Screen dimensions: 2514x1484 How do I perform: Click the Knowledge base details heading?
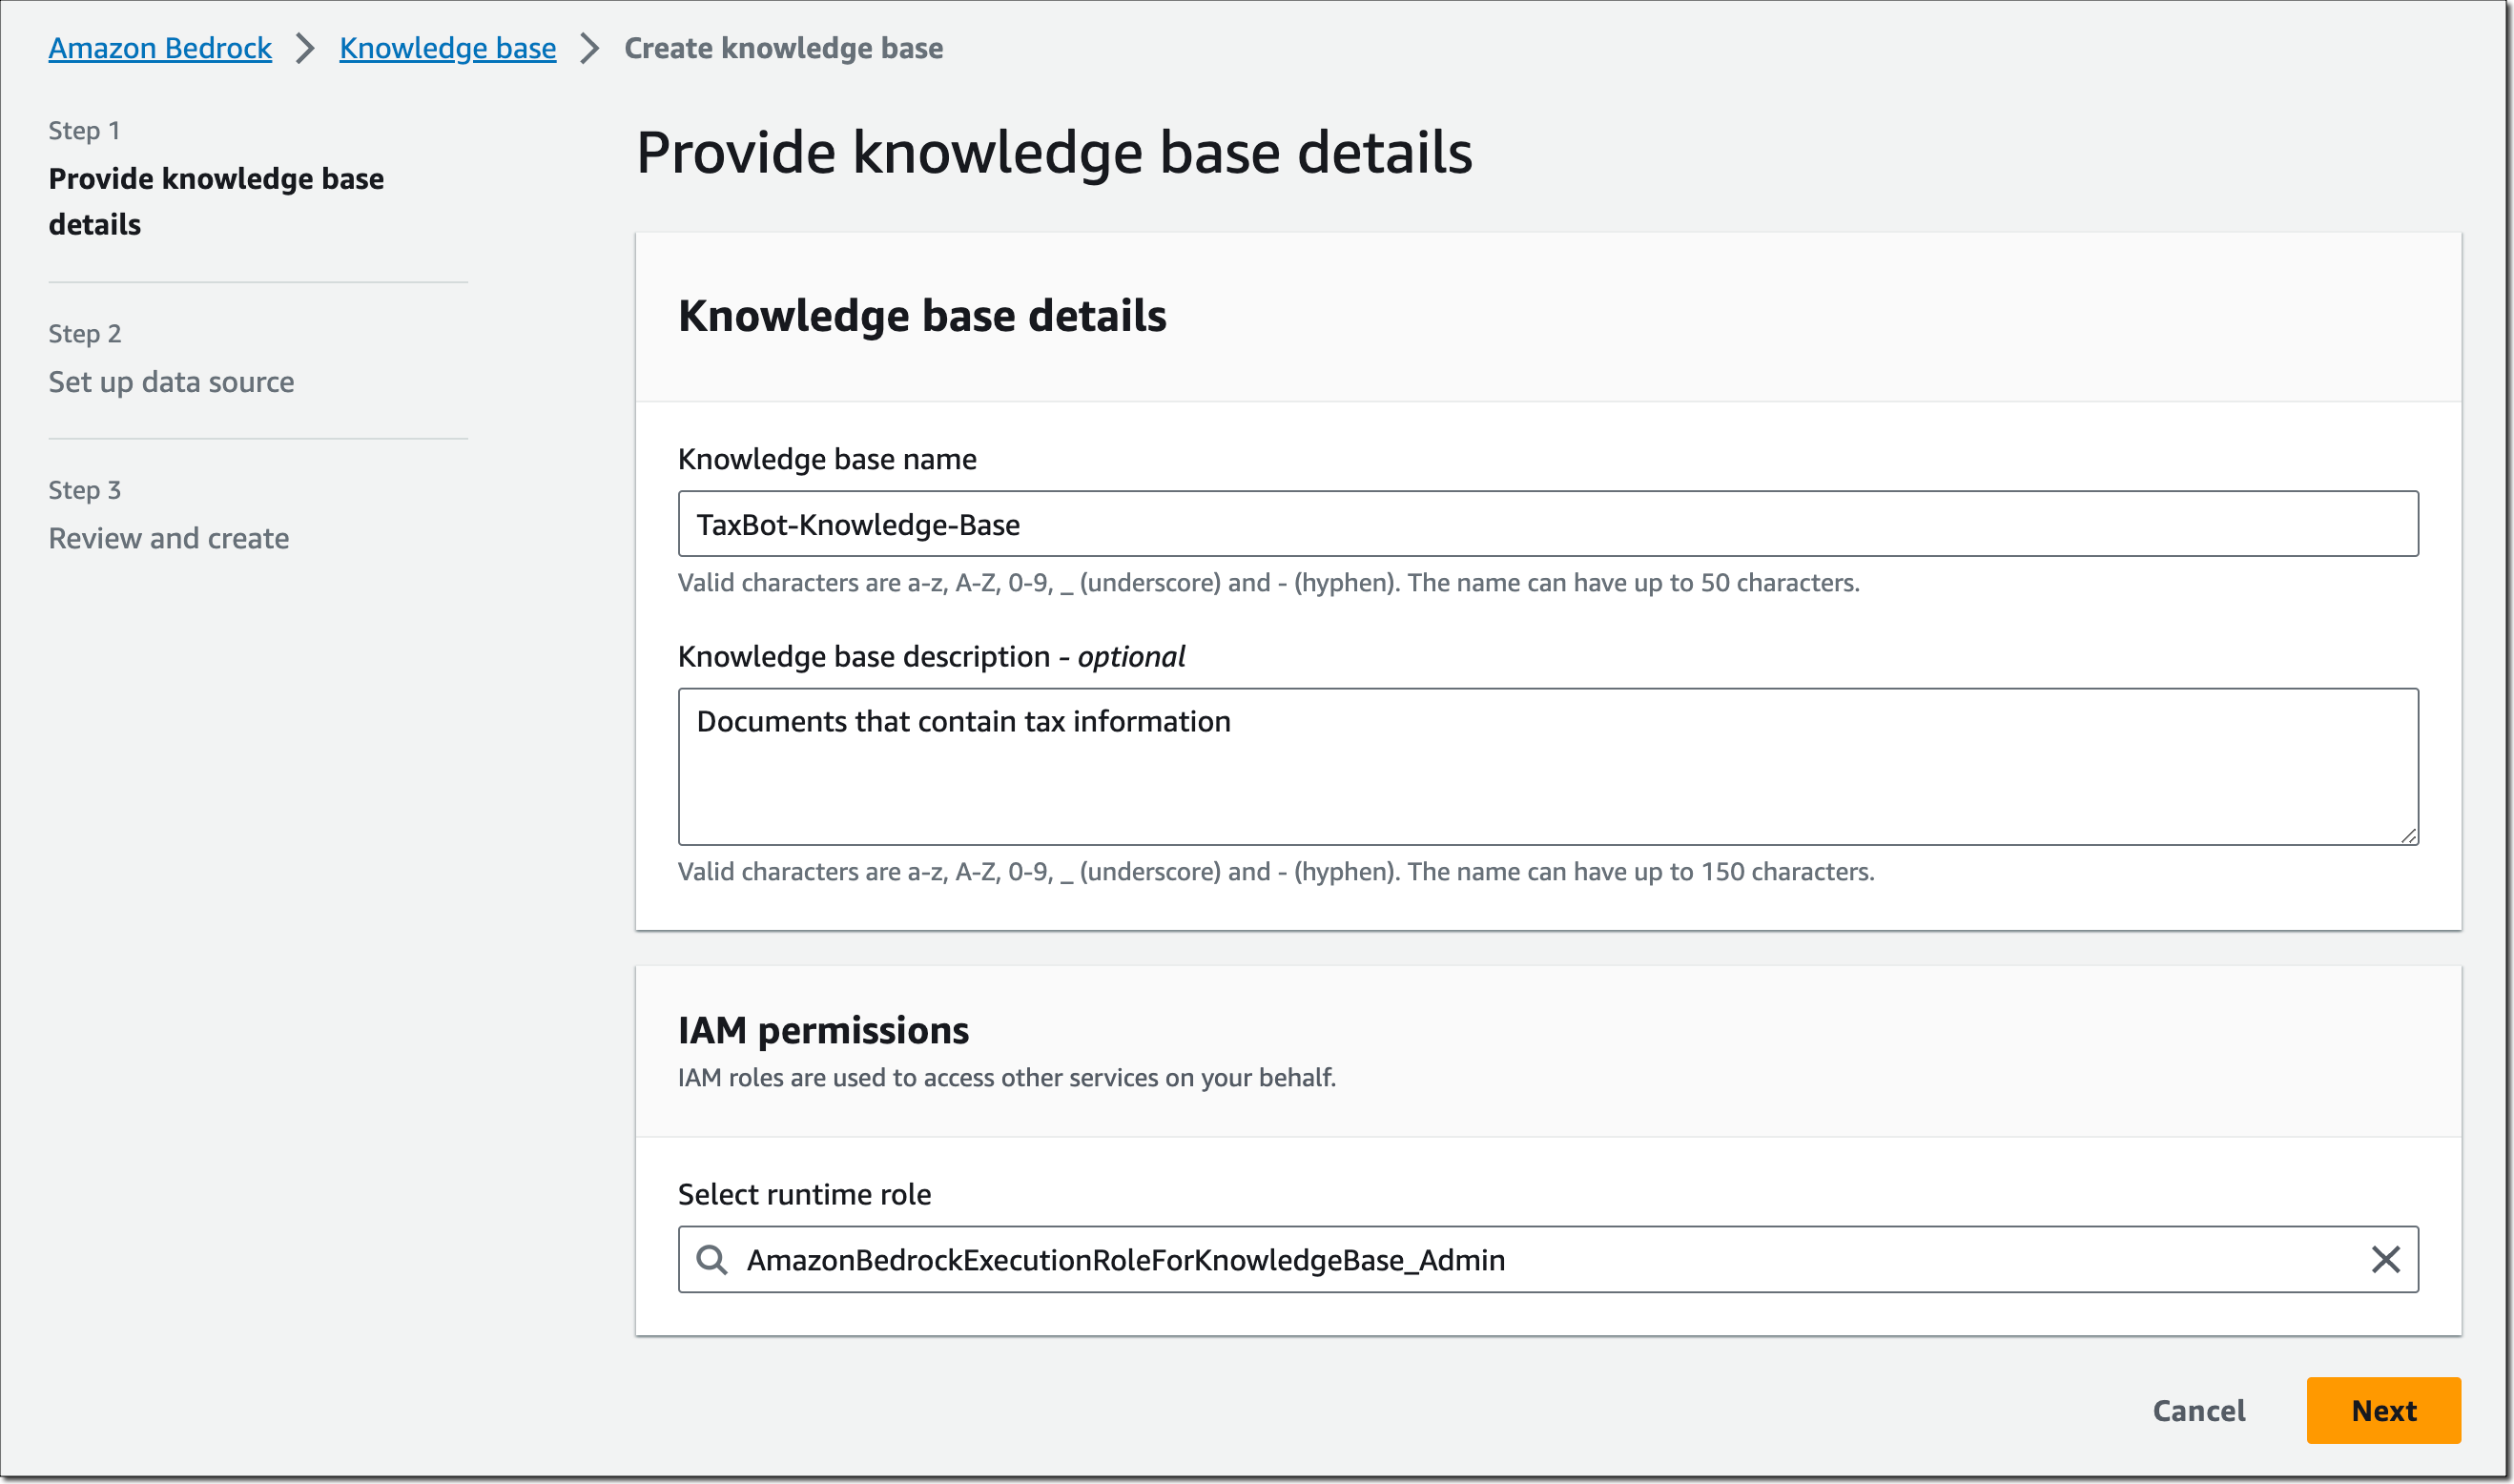click(x=922, y=316)
